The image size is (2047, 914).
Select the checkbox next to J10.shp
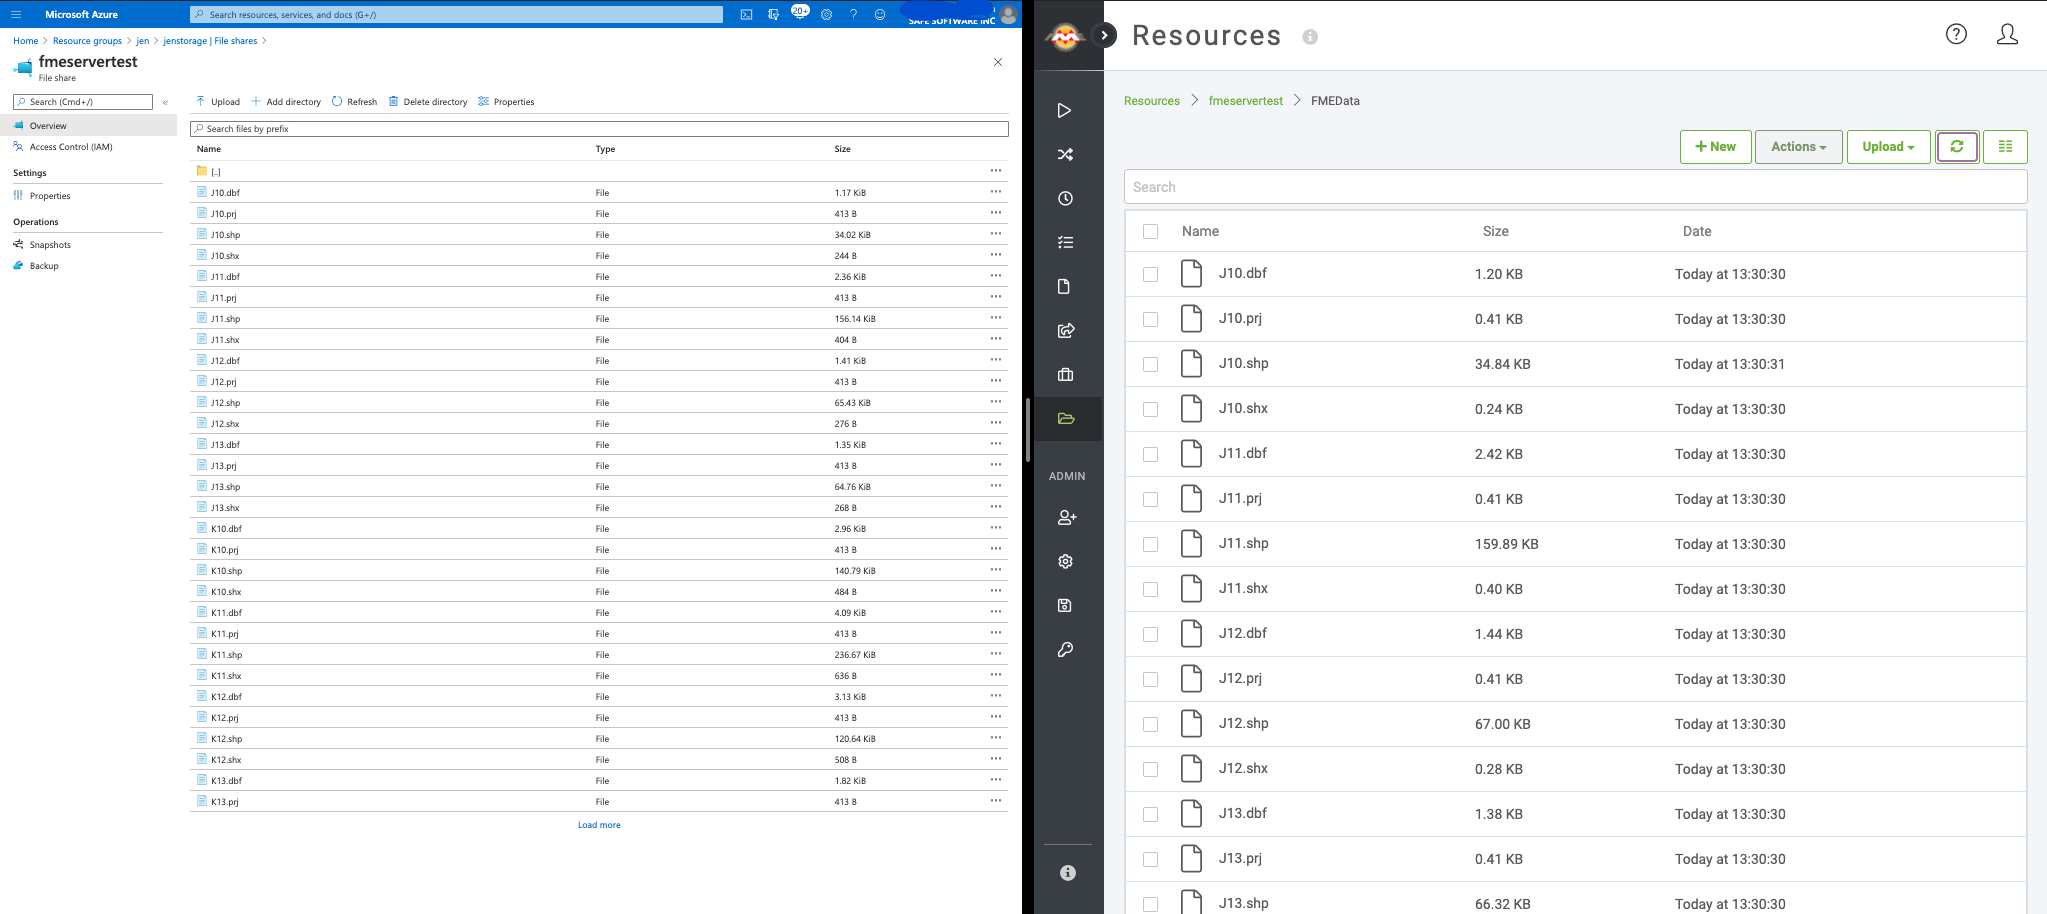tap(1150, 363)
